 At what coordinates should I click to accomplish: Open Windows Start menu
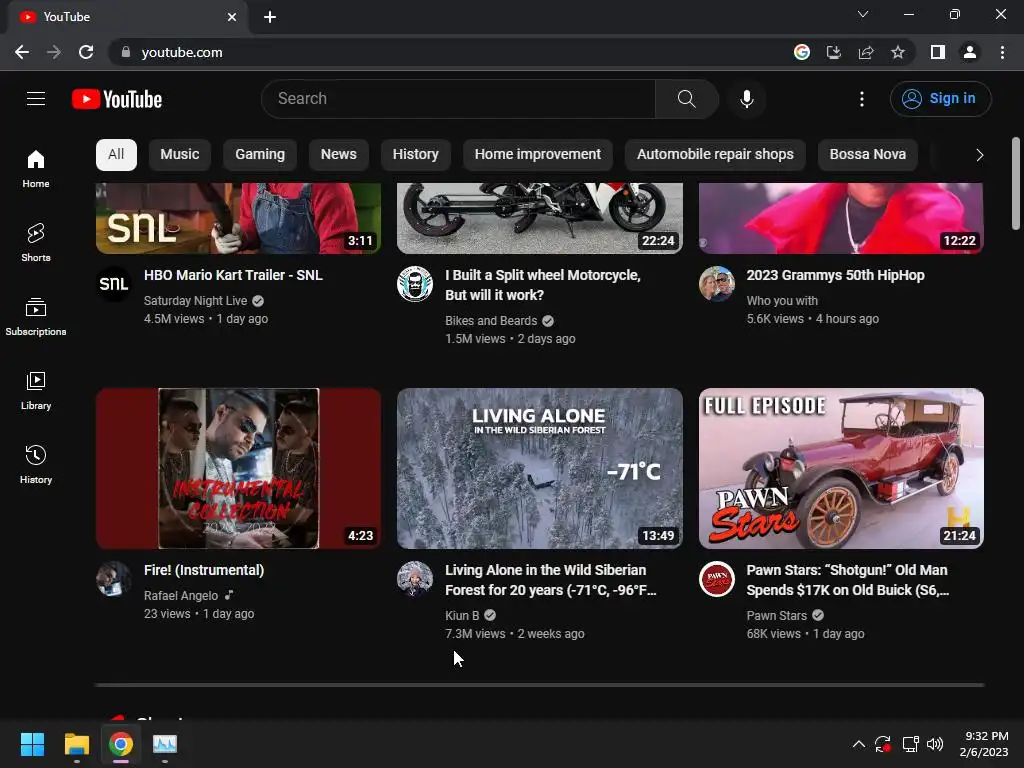pyautogui.click(x=32, y=744)
